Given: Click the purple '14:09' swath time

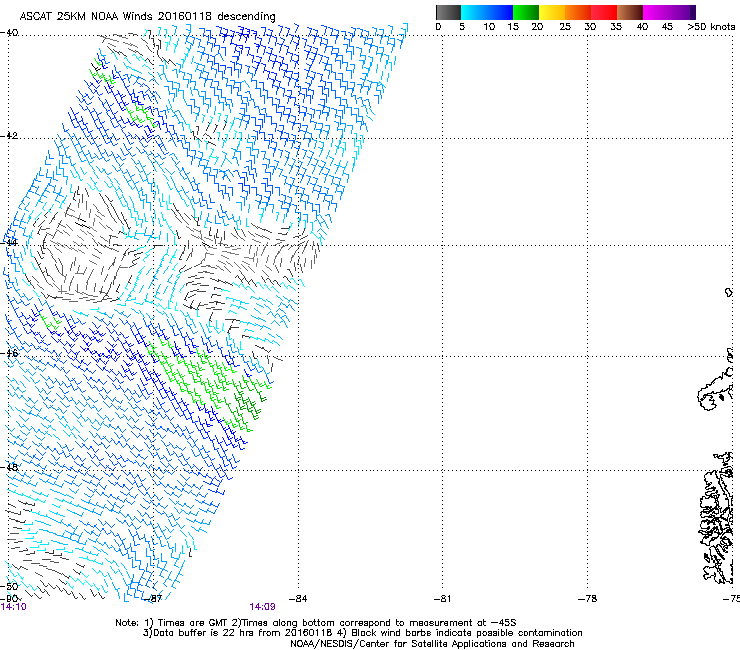Looking at the screenshot, I should click(262, 607).
